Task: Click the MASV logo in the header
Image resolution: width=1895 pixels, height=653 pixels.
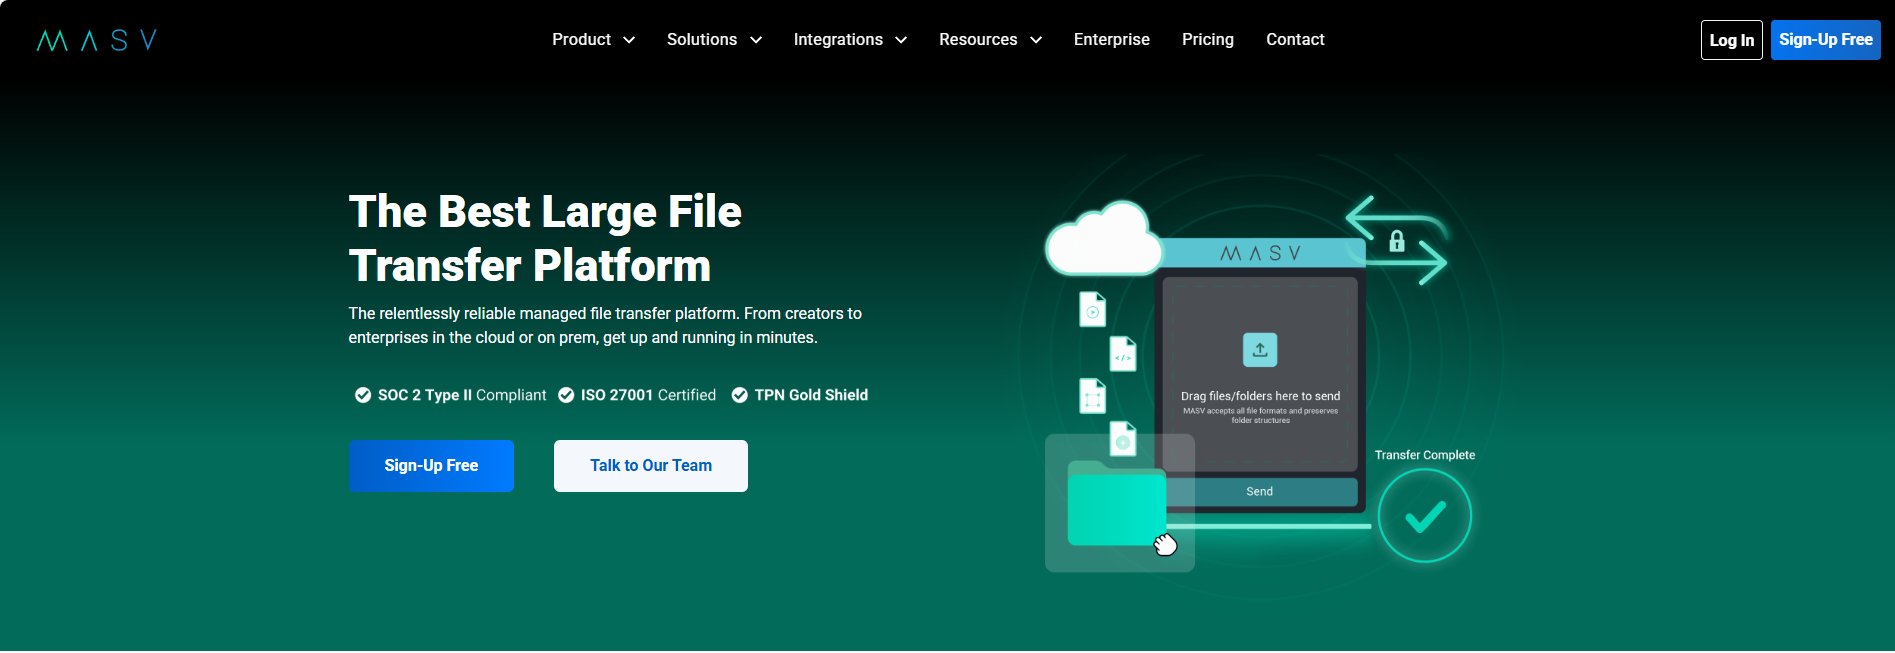Action: point(97,40)
